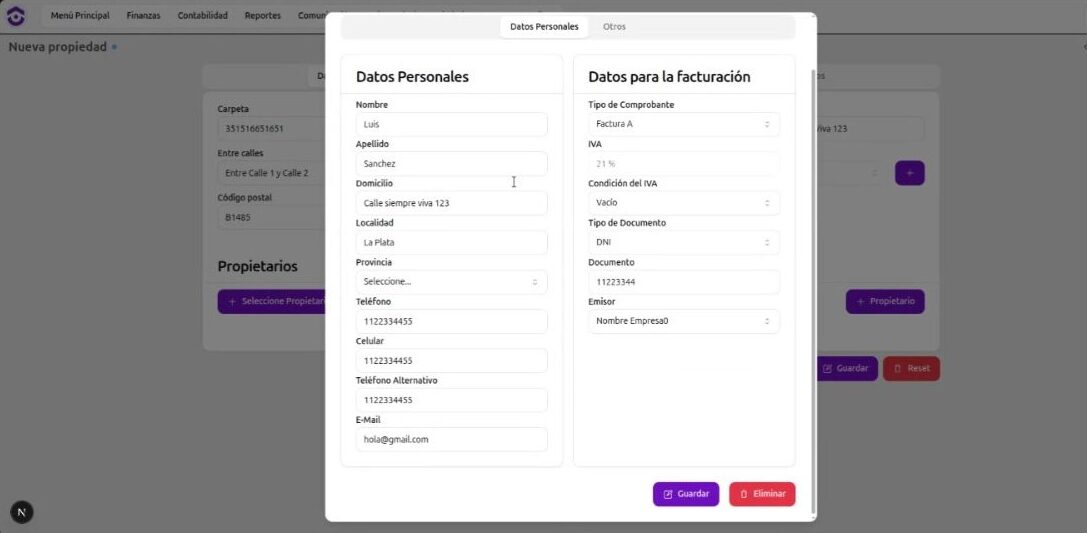The width and height of the screenshot is (1087, 533).
Task: Click the Nombre input field
Action: (451, 124)
